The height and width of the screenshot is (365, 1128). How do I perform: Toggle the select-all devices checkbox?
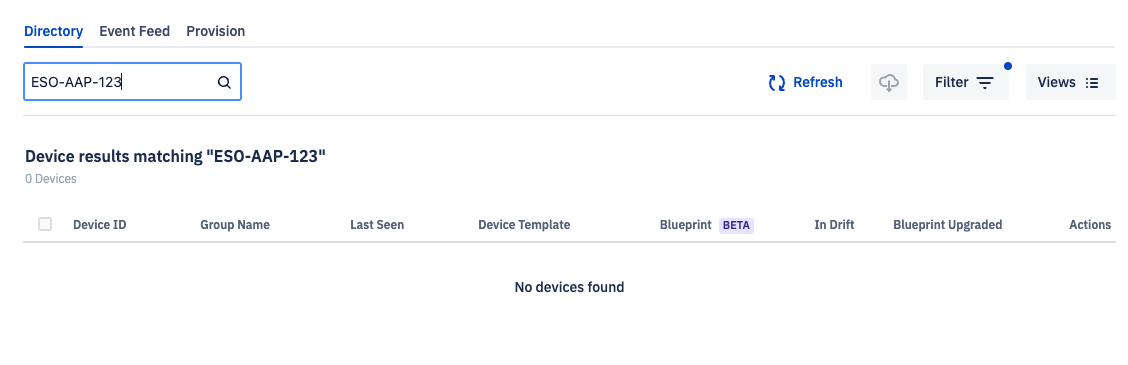pos(45,224)
